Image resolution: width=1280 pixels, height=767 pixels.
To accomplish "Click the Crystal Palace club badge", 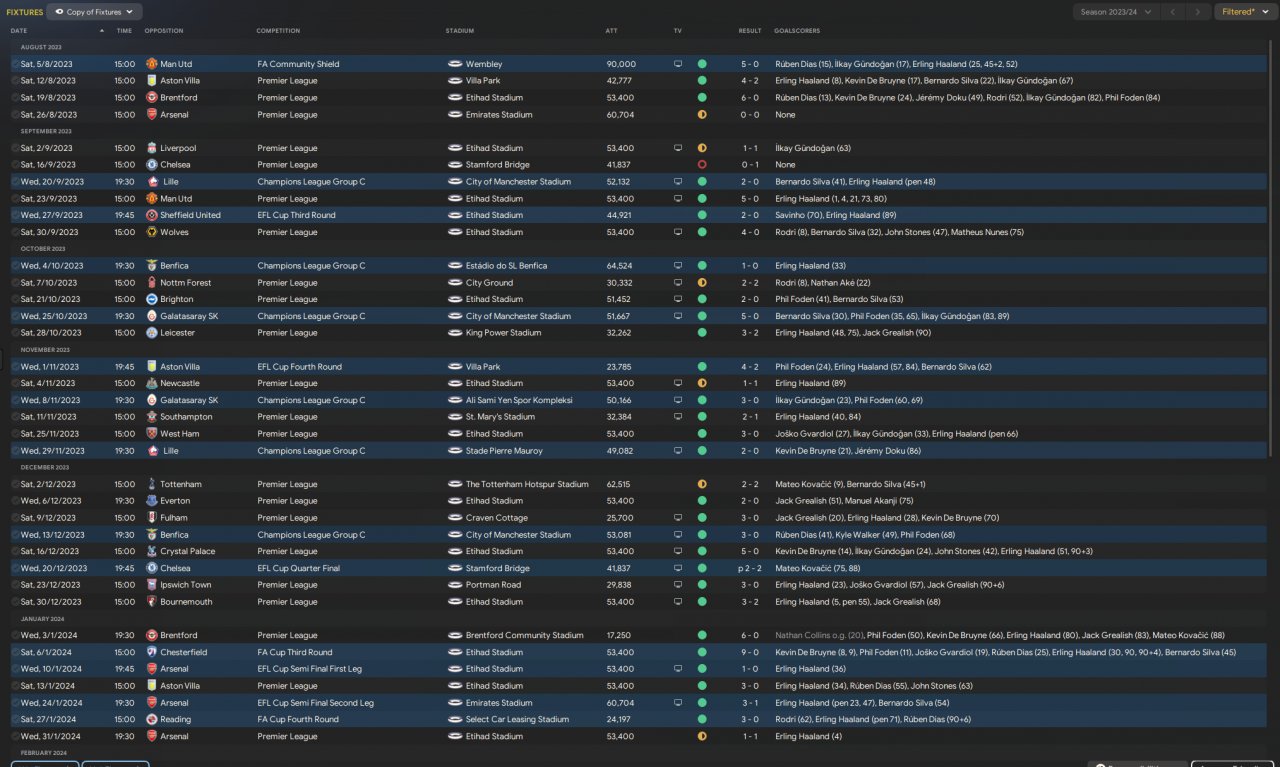I will coord(152,551).
